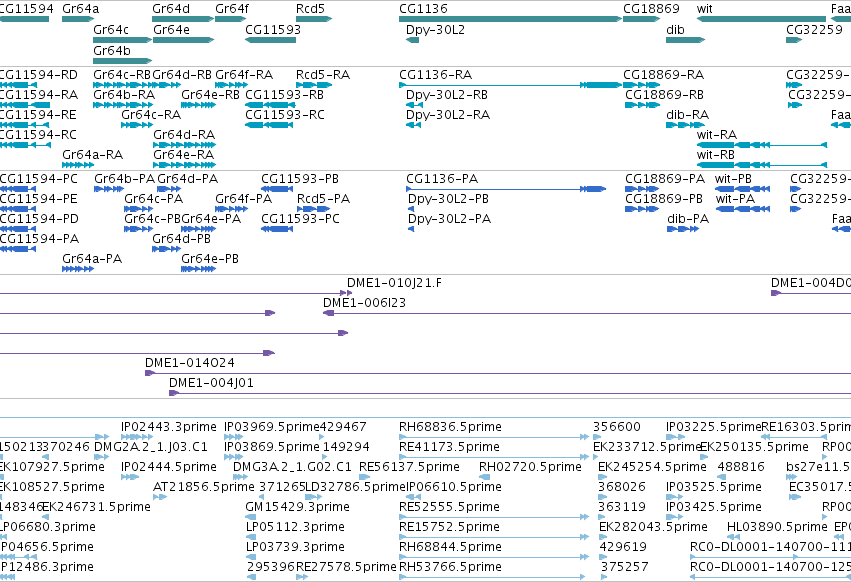Select protein Gr64f-PA
This screenshot has width=851, height=582.
tap(232, 208)
